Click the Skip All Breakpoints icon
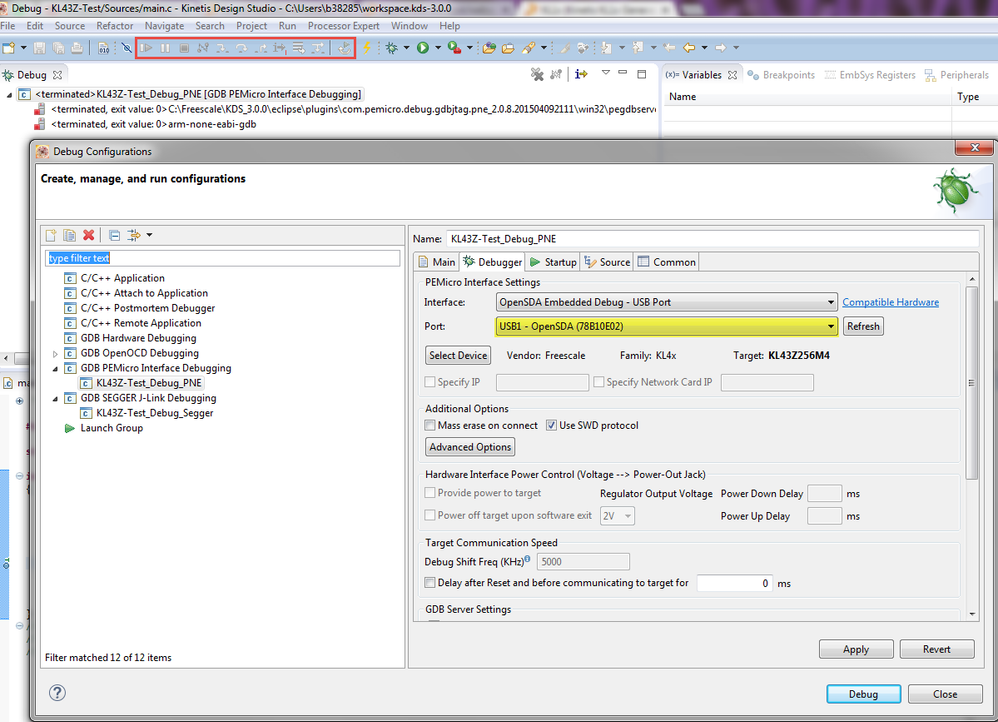This screenshot has height=722, width=998. pyautogui.click(x=127, y=48)
